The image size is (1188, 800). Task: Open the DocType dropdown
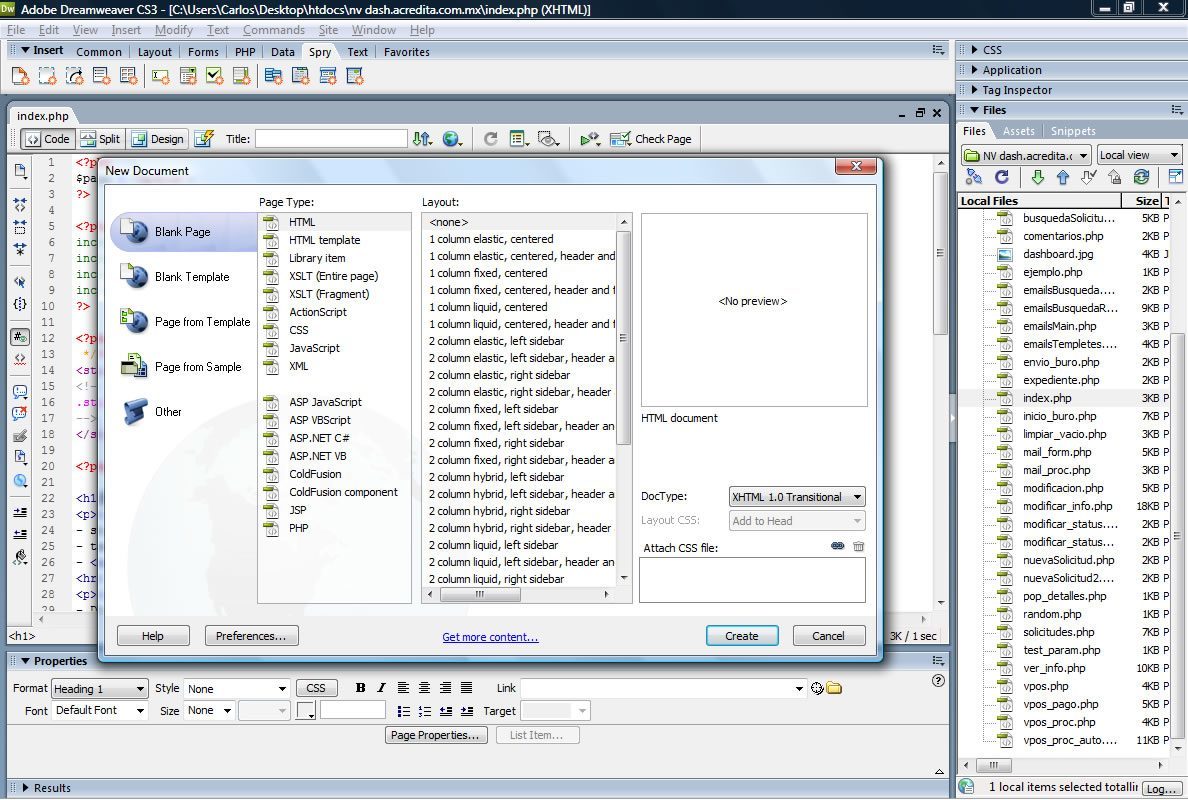pyautogui.click(x=796, y=497)
